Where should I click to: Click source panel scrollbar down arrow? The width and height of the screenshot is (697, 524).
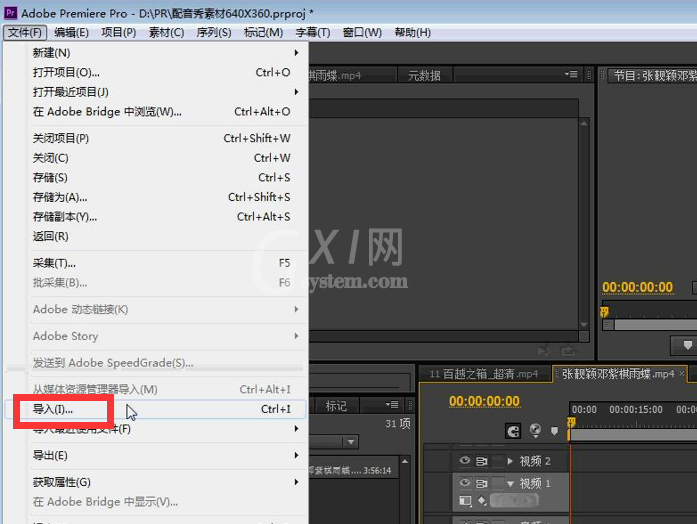click(584, 324)
